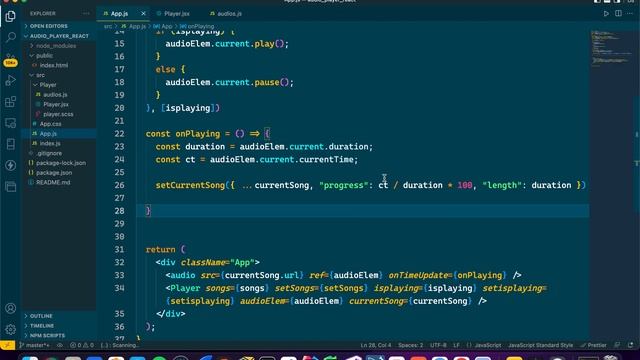Click the src breadcrumb segment

pos(108,26)
